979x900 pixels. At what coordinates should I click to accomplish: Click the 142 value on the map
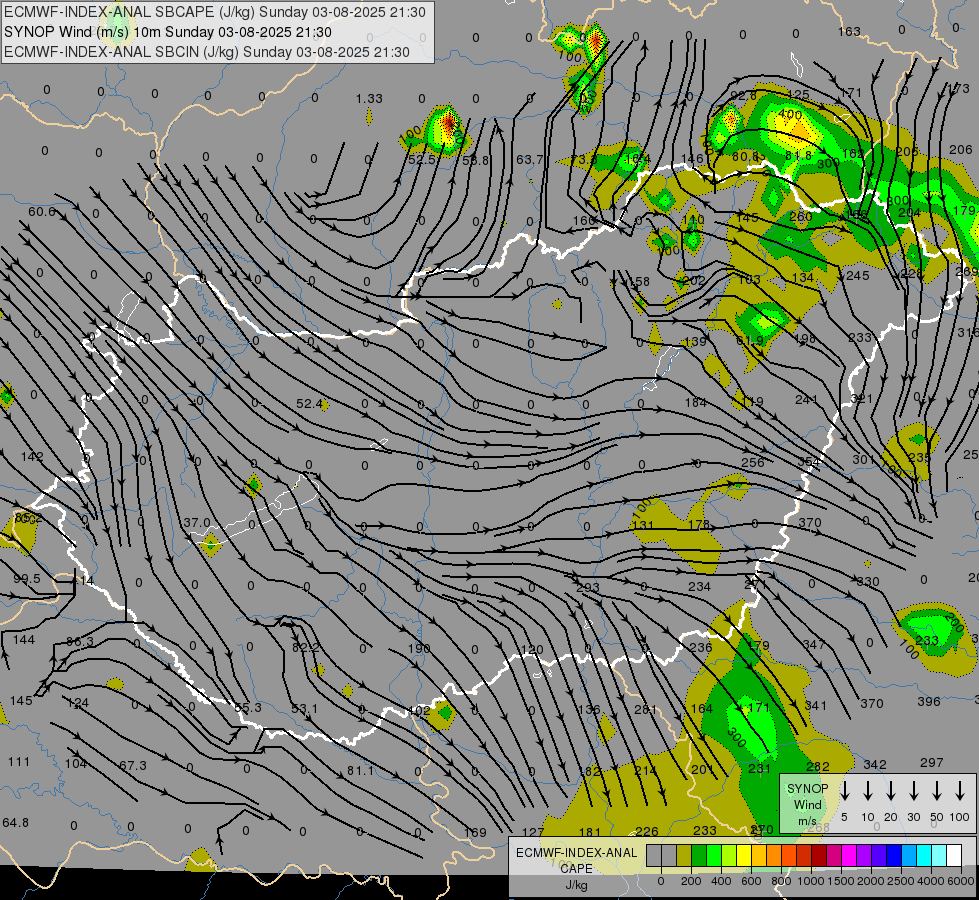32,457
